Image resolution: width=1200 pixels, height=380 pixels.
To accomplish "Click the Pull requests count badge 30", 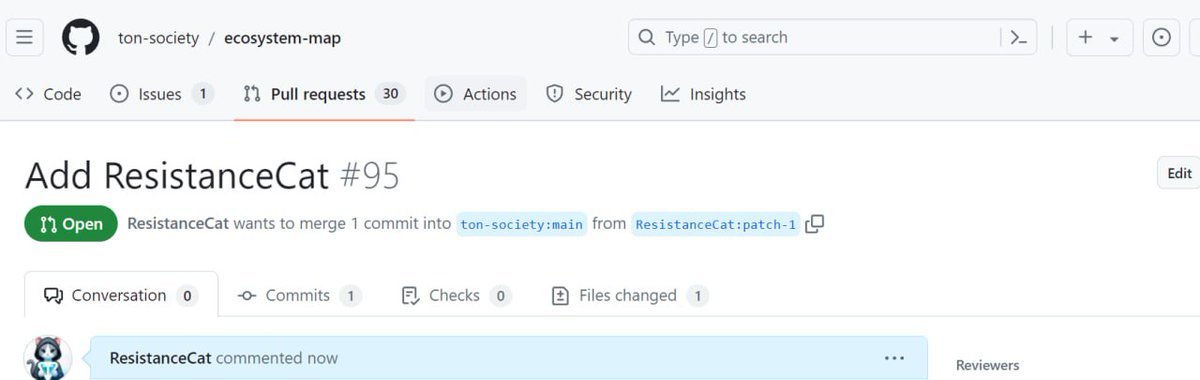I will (x=390, y=94).
